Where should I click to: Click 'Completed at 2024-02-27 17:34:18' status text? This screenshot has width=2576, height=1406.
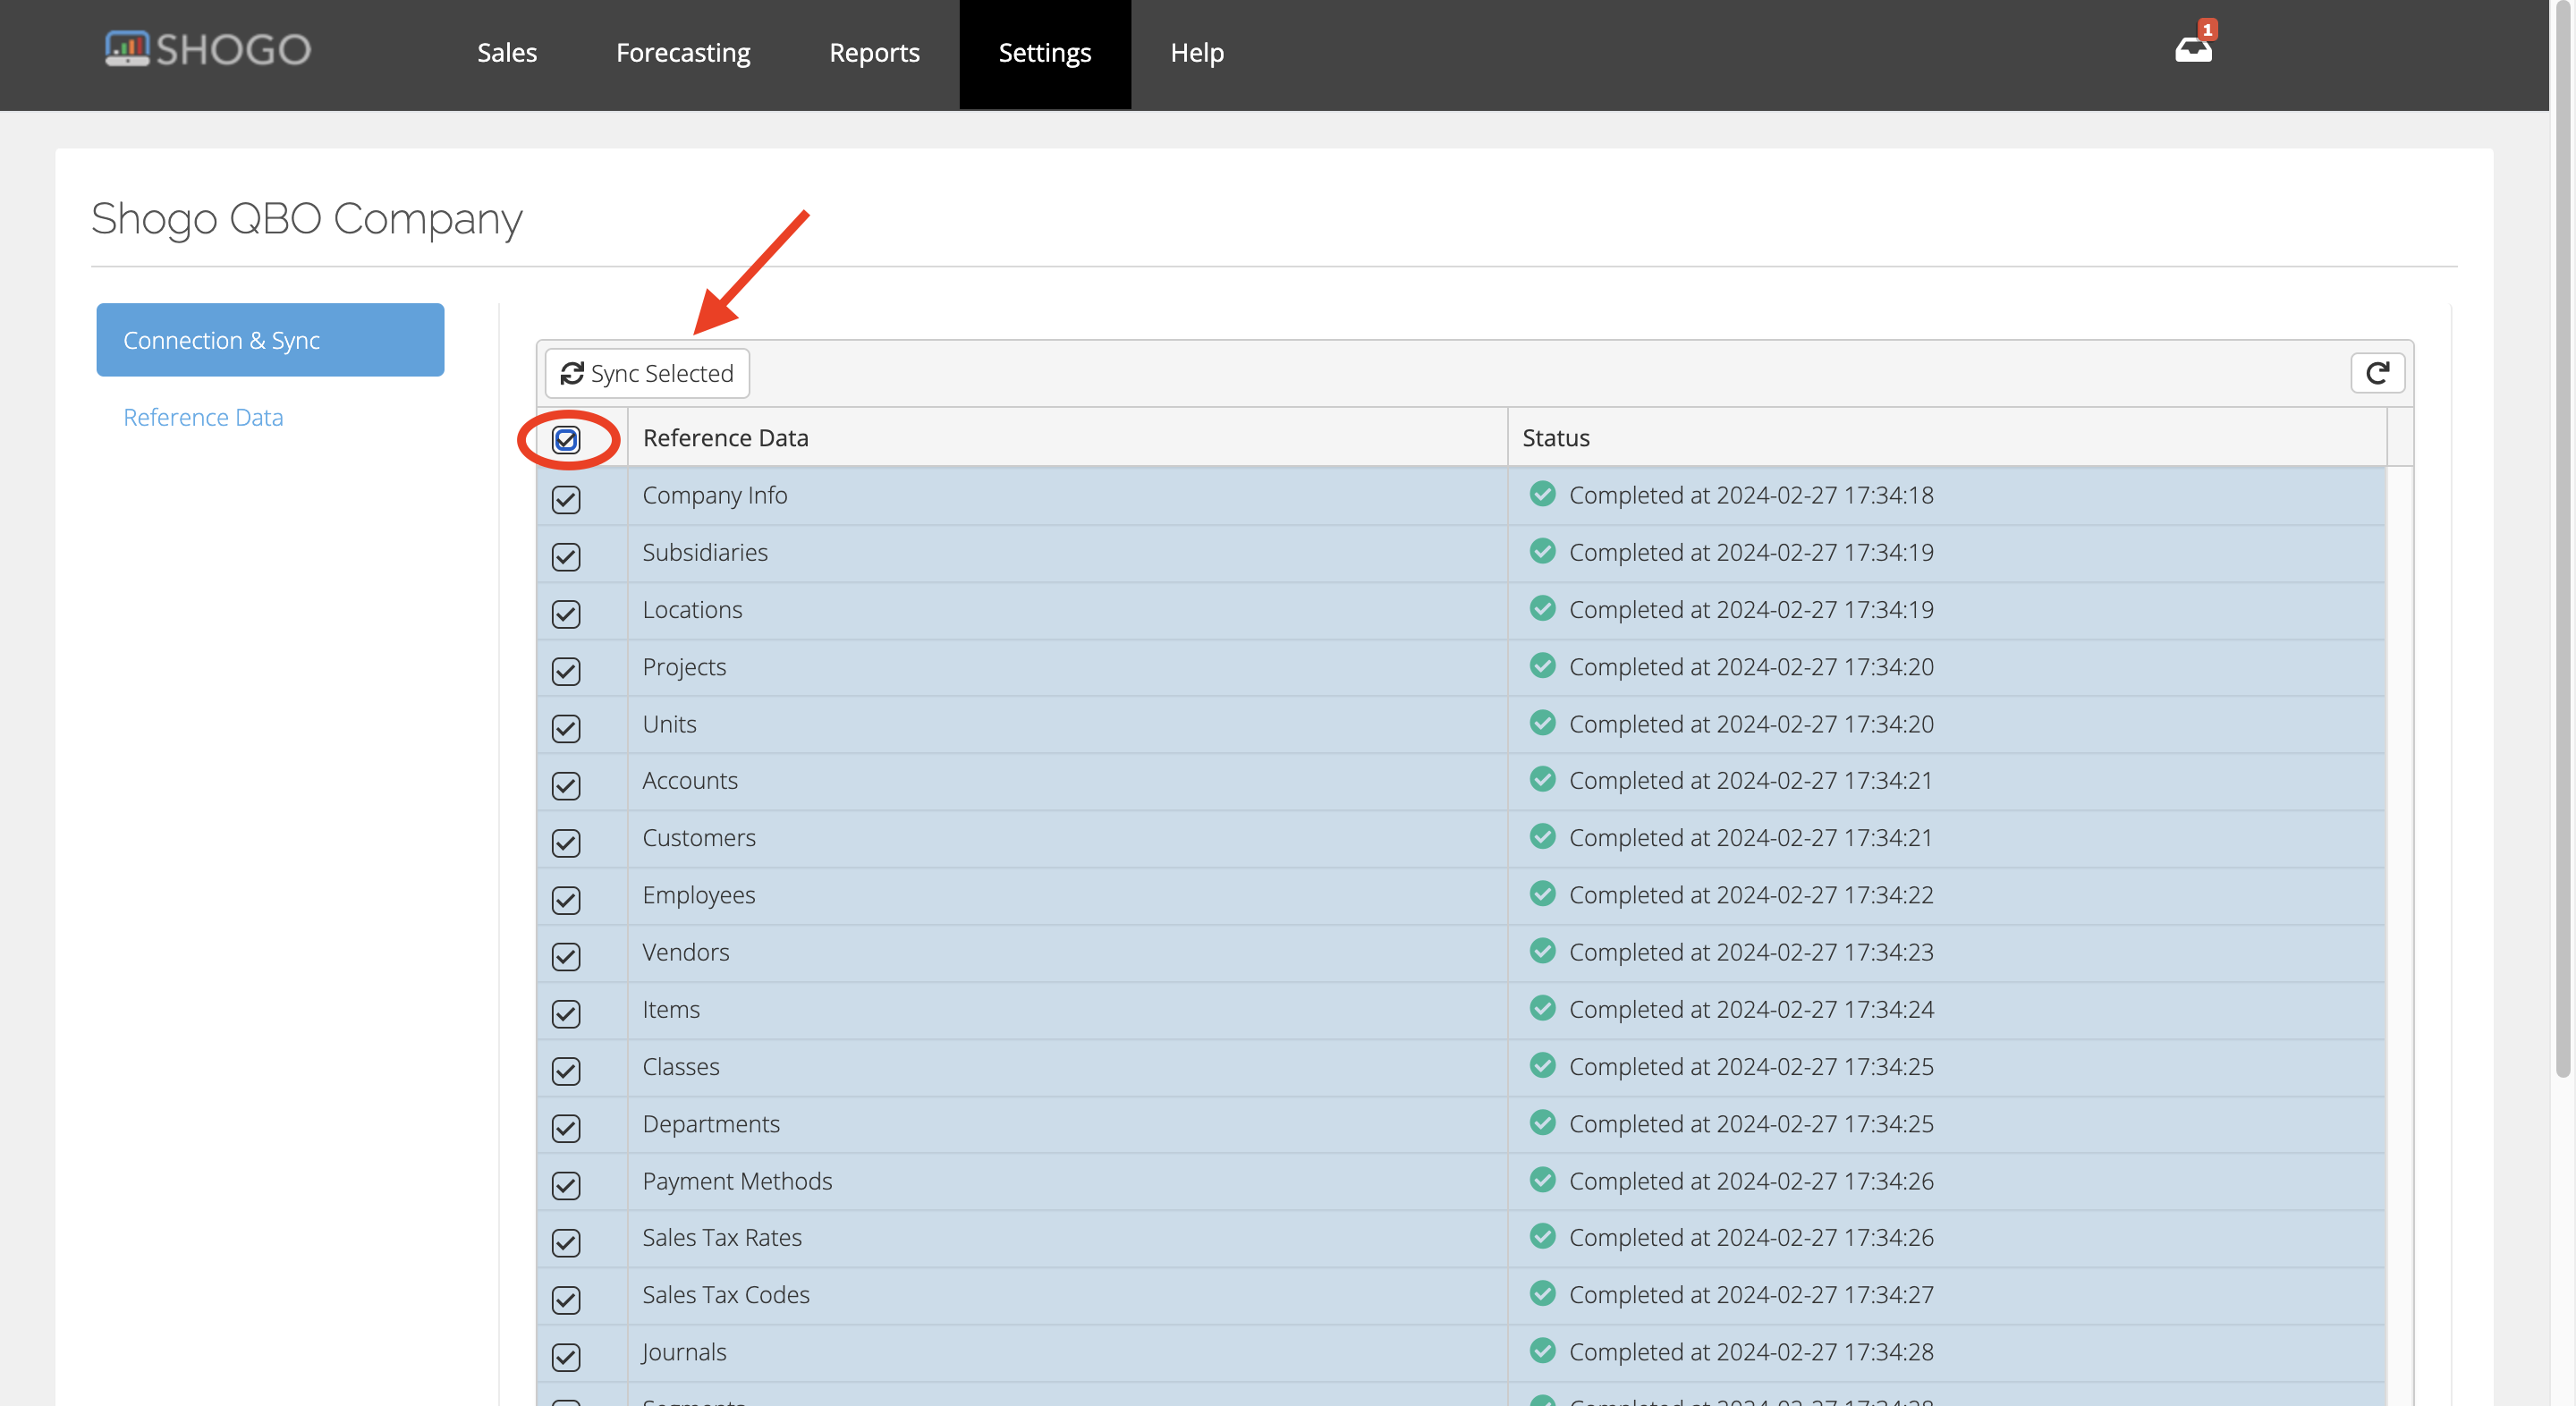(1751, 495)
